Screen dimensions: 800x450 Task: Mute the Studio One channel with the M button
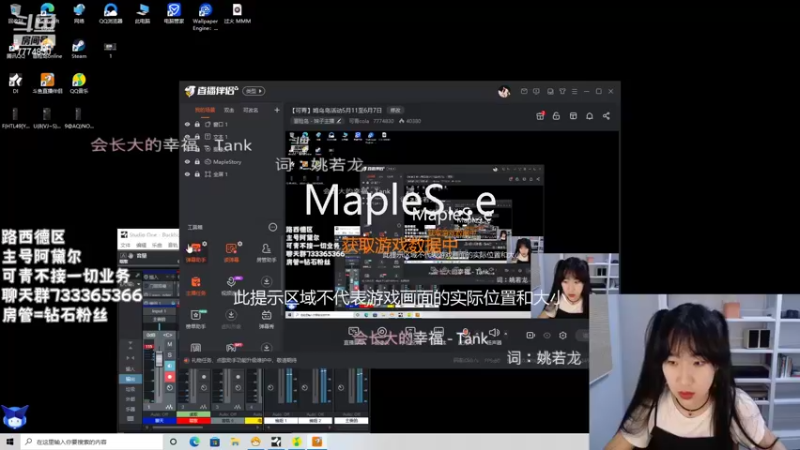tap(170, 344)
